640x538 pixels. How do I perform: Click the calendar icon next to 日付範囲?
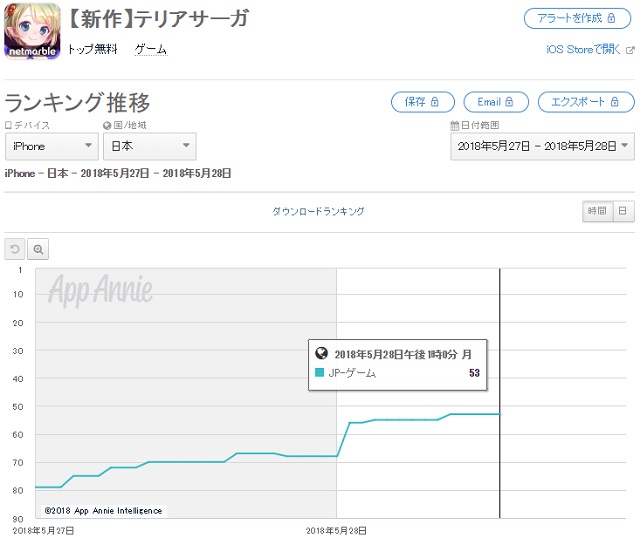point(455,126)
